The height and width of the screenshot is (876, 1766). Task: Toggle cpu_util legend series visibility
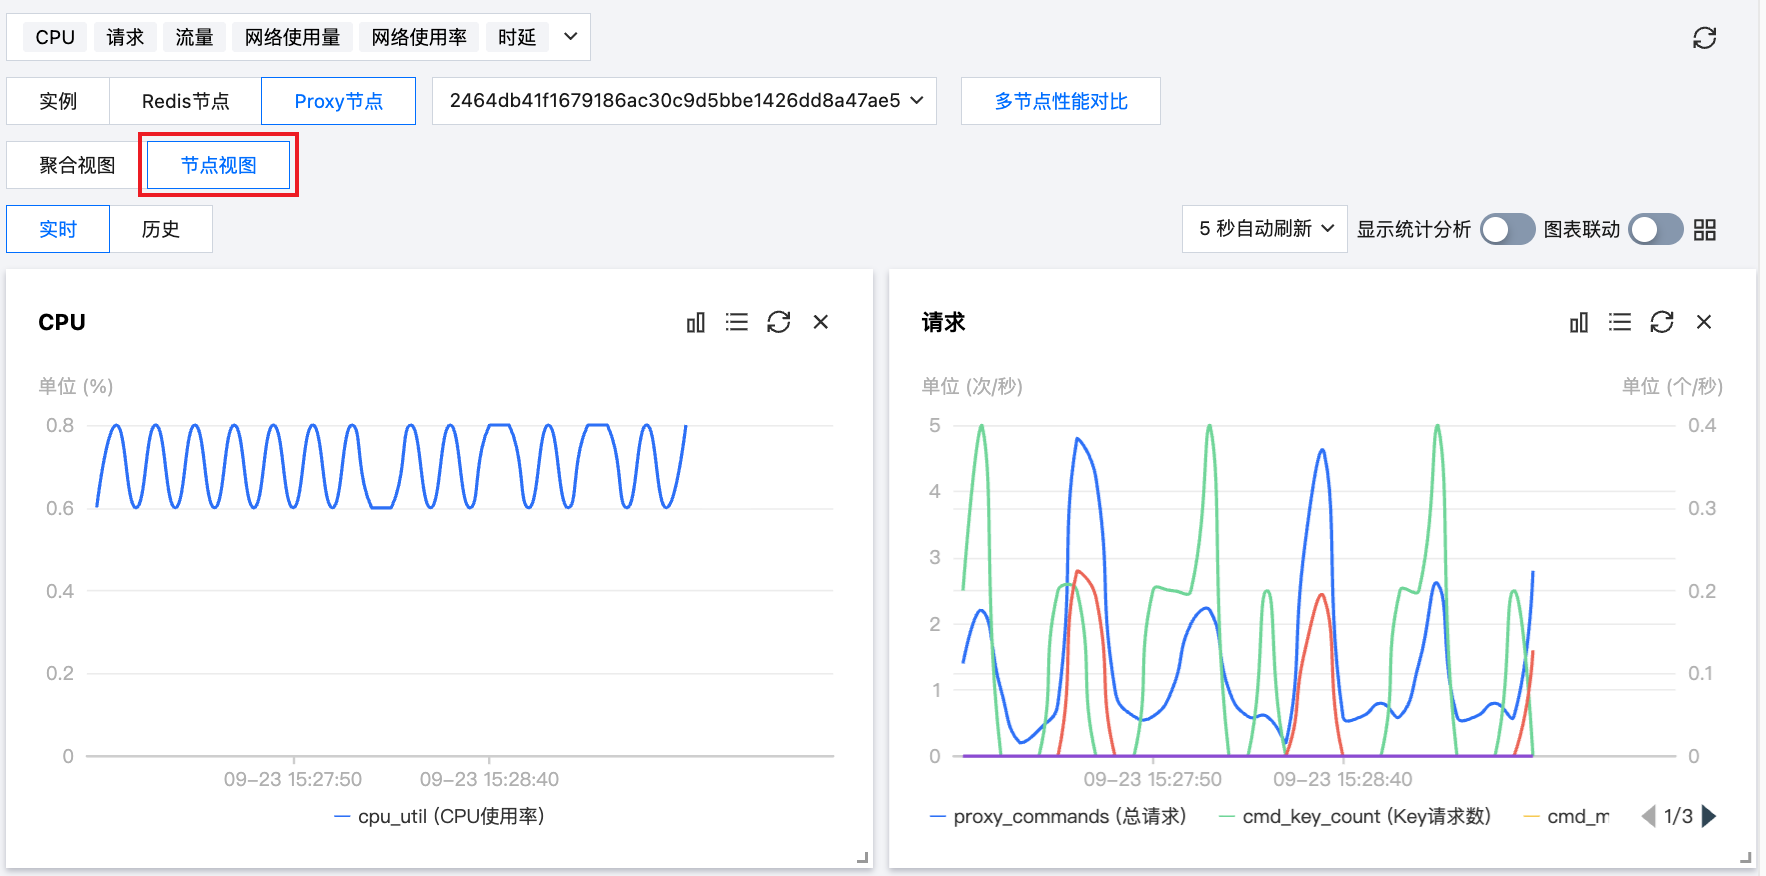point(440,817)
